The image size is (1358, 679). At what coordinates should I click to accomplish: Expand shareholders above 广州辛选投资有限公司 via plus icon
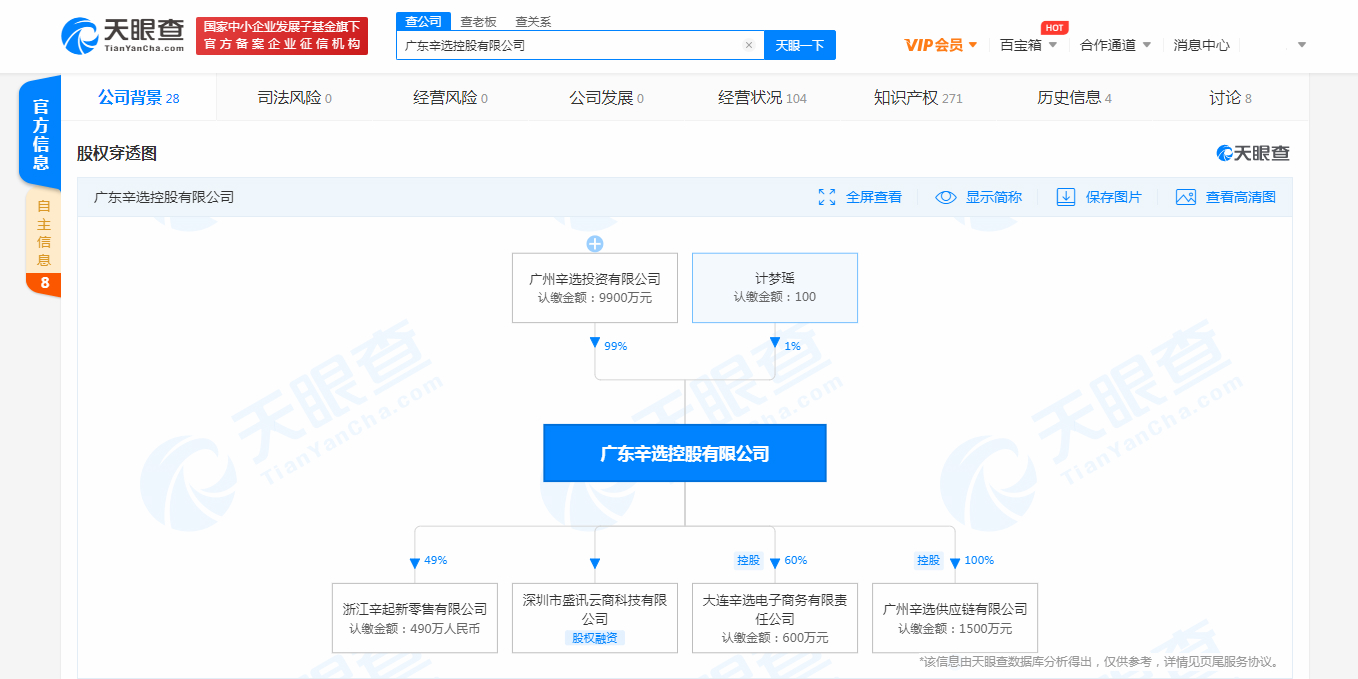click(595, 242)
